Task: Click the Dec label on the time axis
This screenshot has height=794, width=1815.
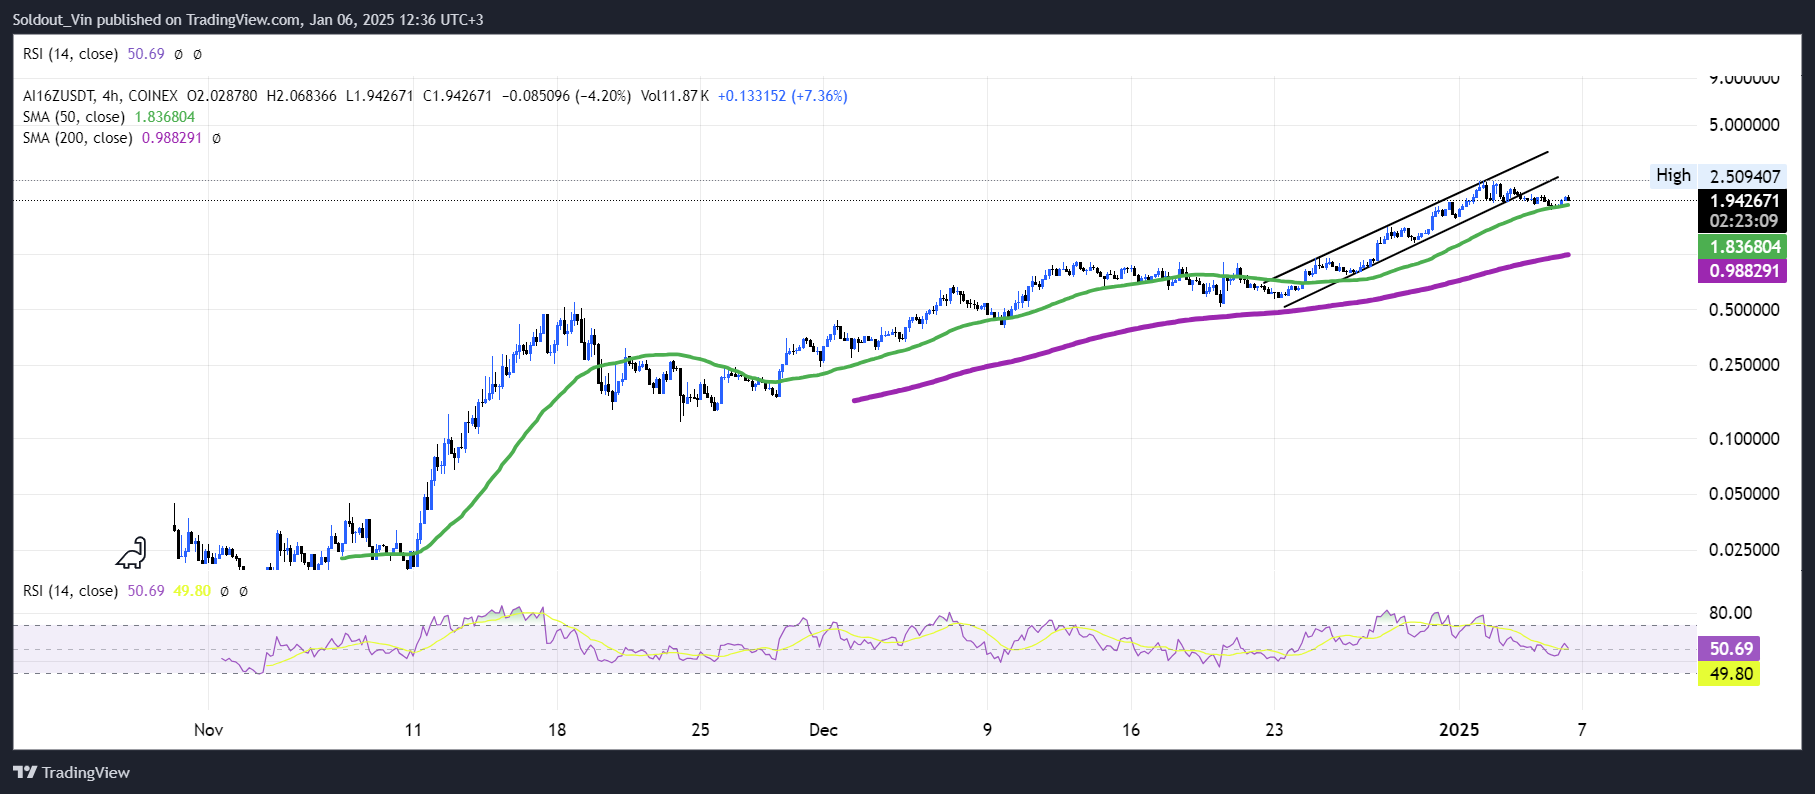Action: [823, 730]
